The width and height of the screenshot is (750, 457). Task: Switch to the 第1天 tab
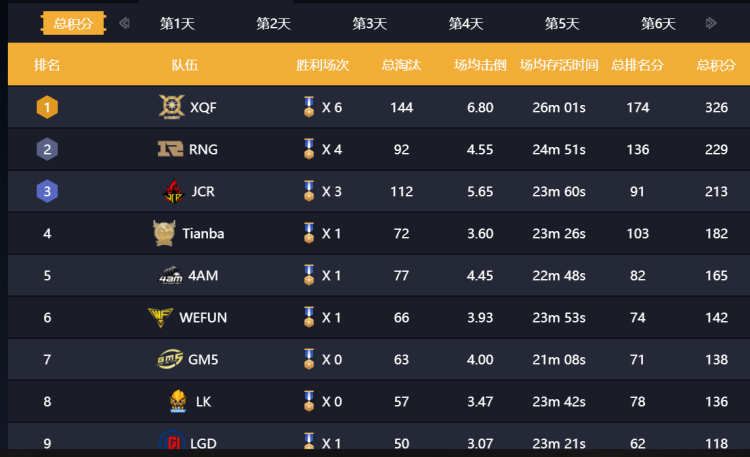177,23
